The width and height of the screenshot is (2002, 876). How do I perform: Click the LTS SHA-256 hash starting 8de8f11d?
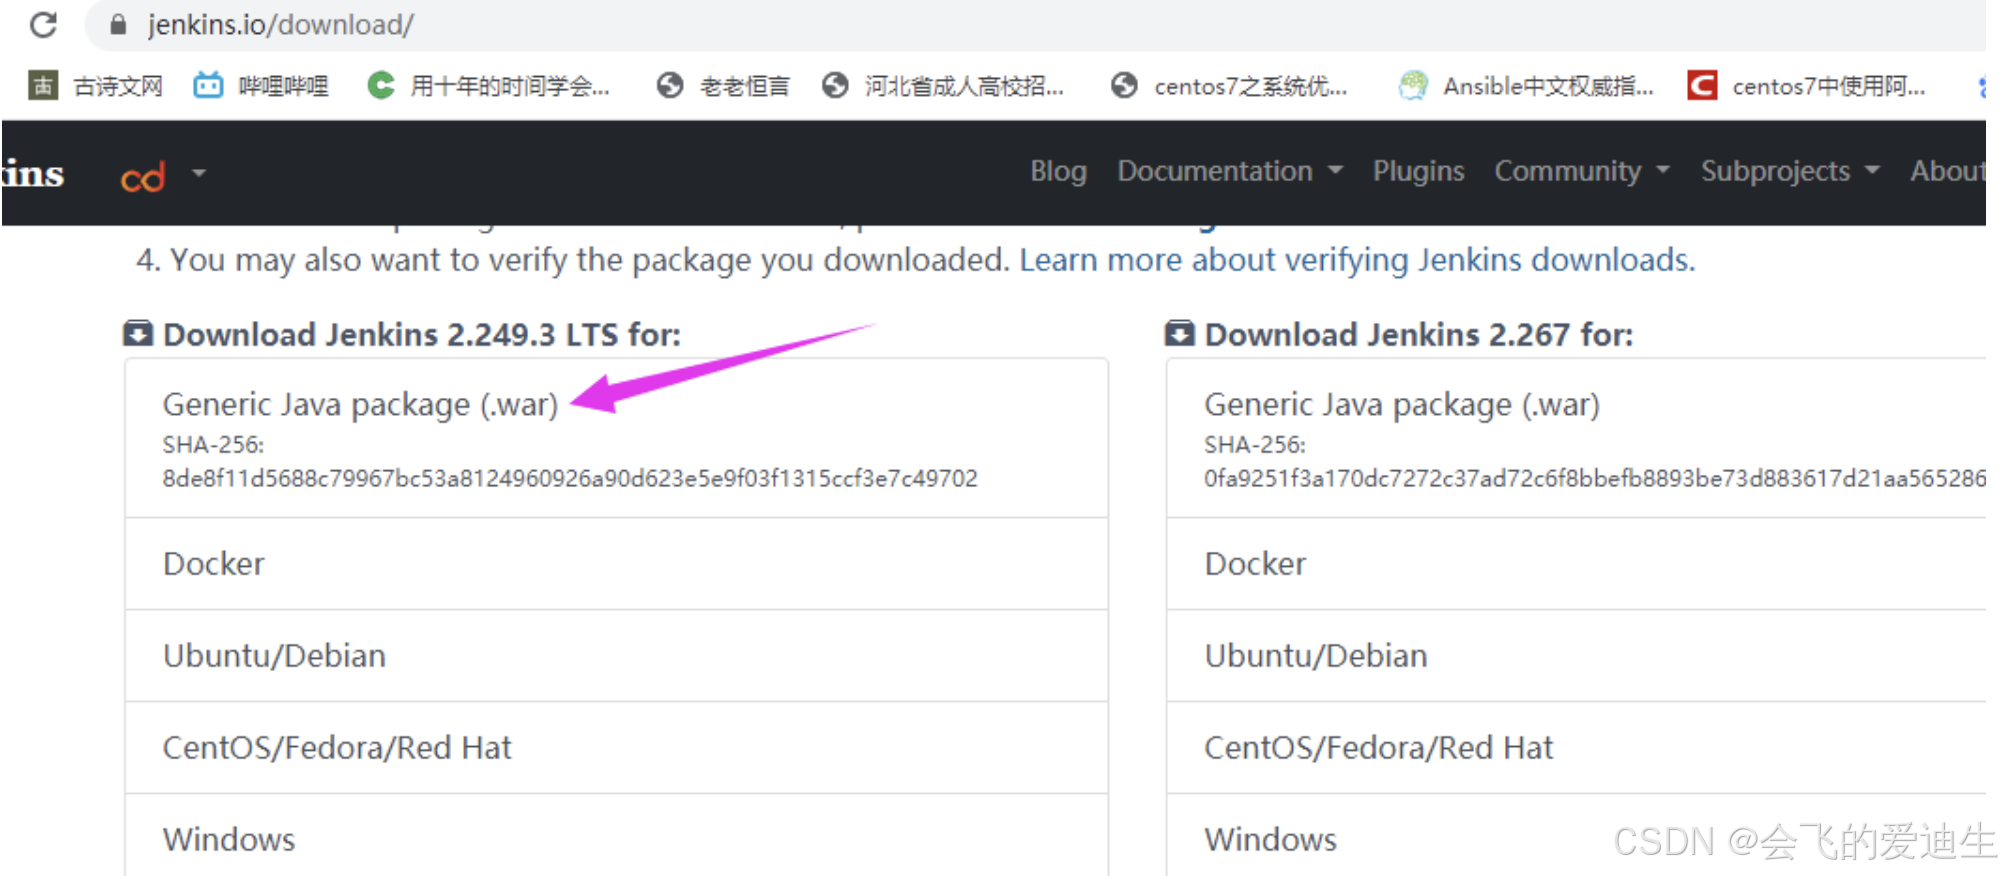570,478
